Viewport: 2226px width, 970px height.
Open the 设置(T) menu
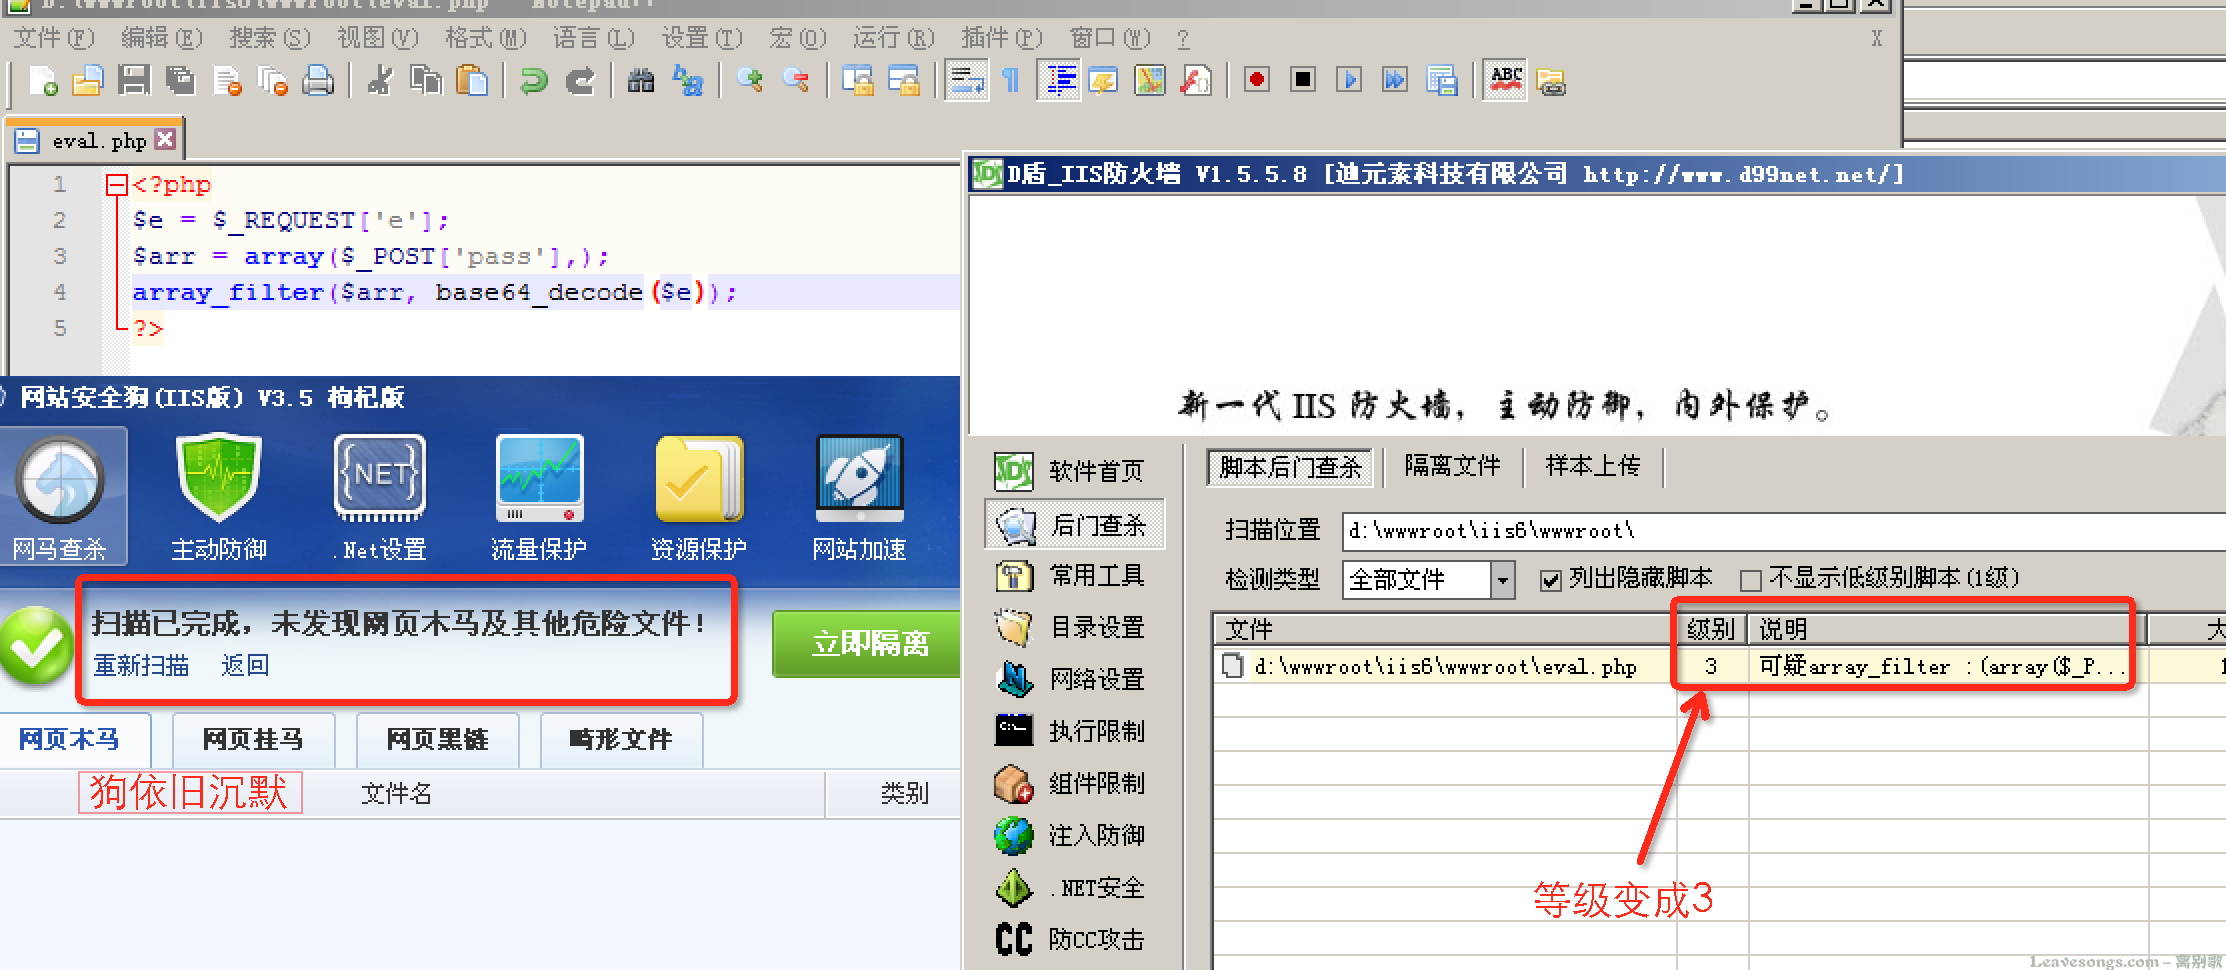701,38
